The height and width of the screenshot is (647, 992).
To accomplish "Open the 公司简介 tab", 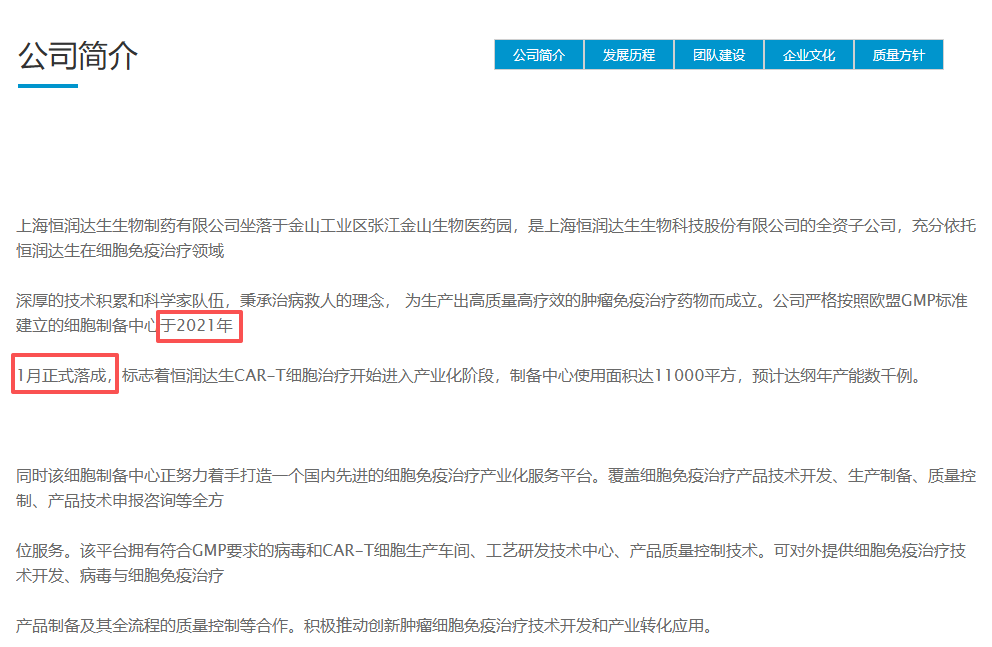I will 539,55.
